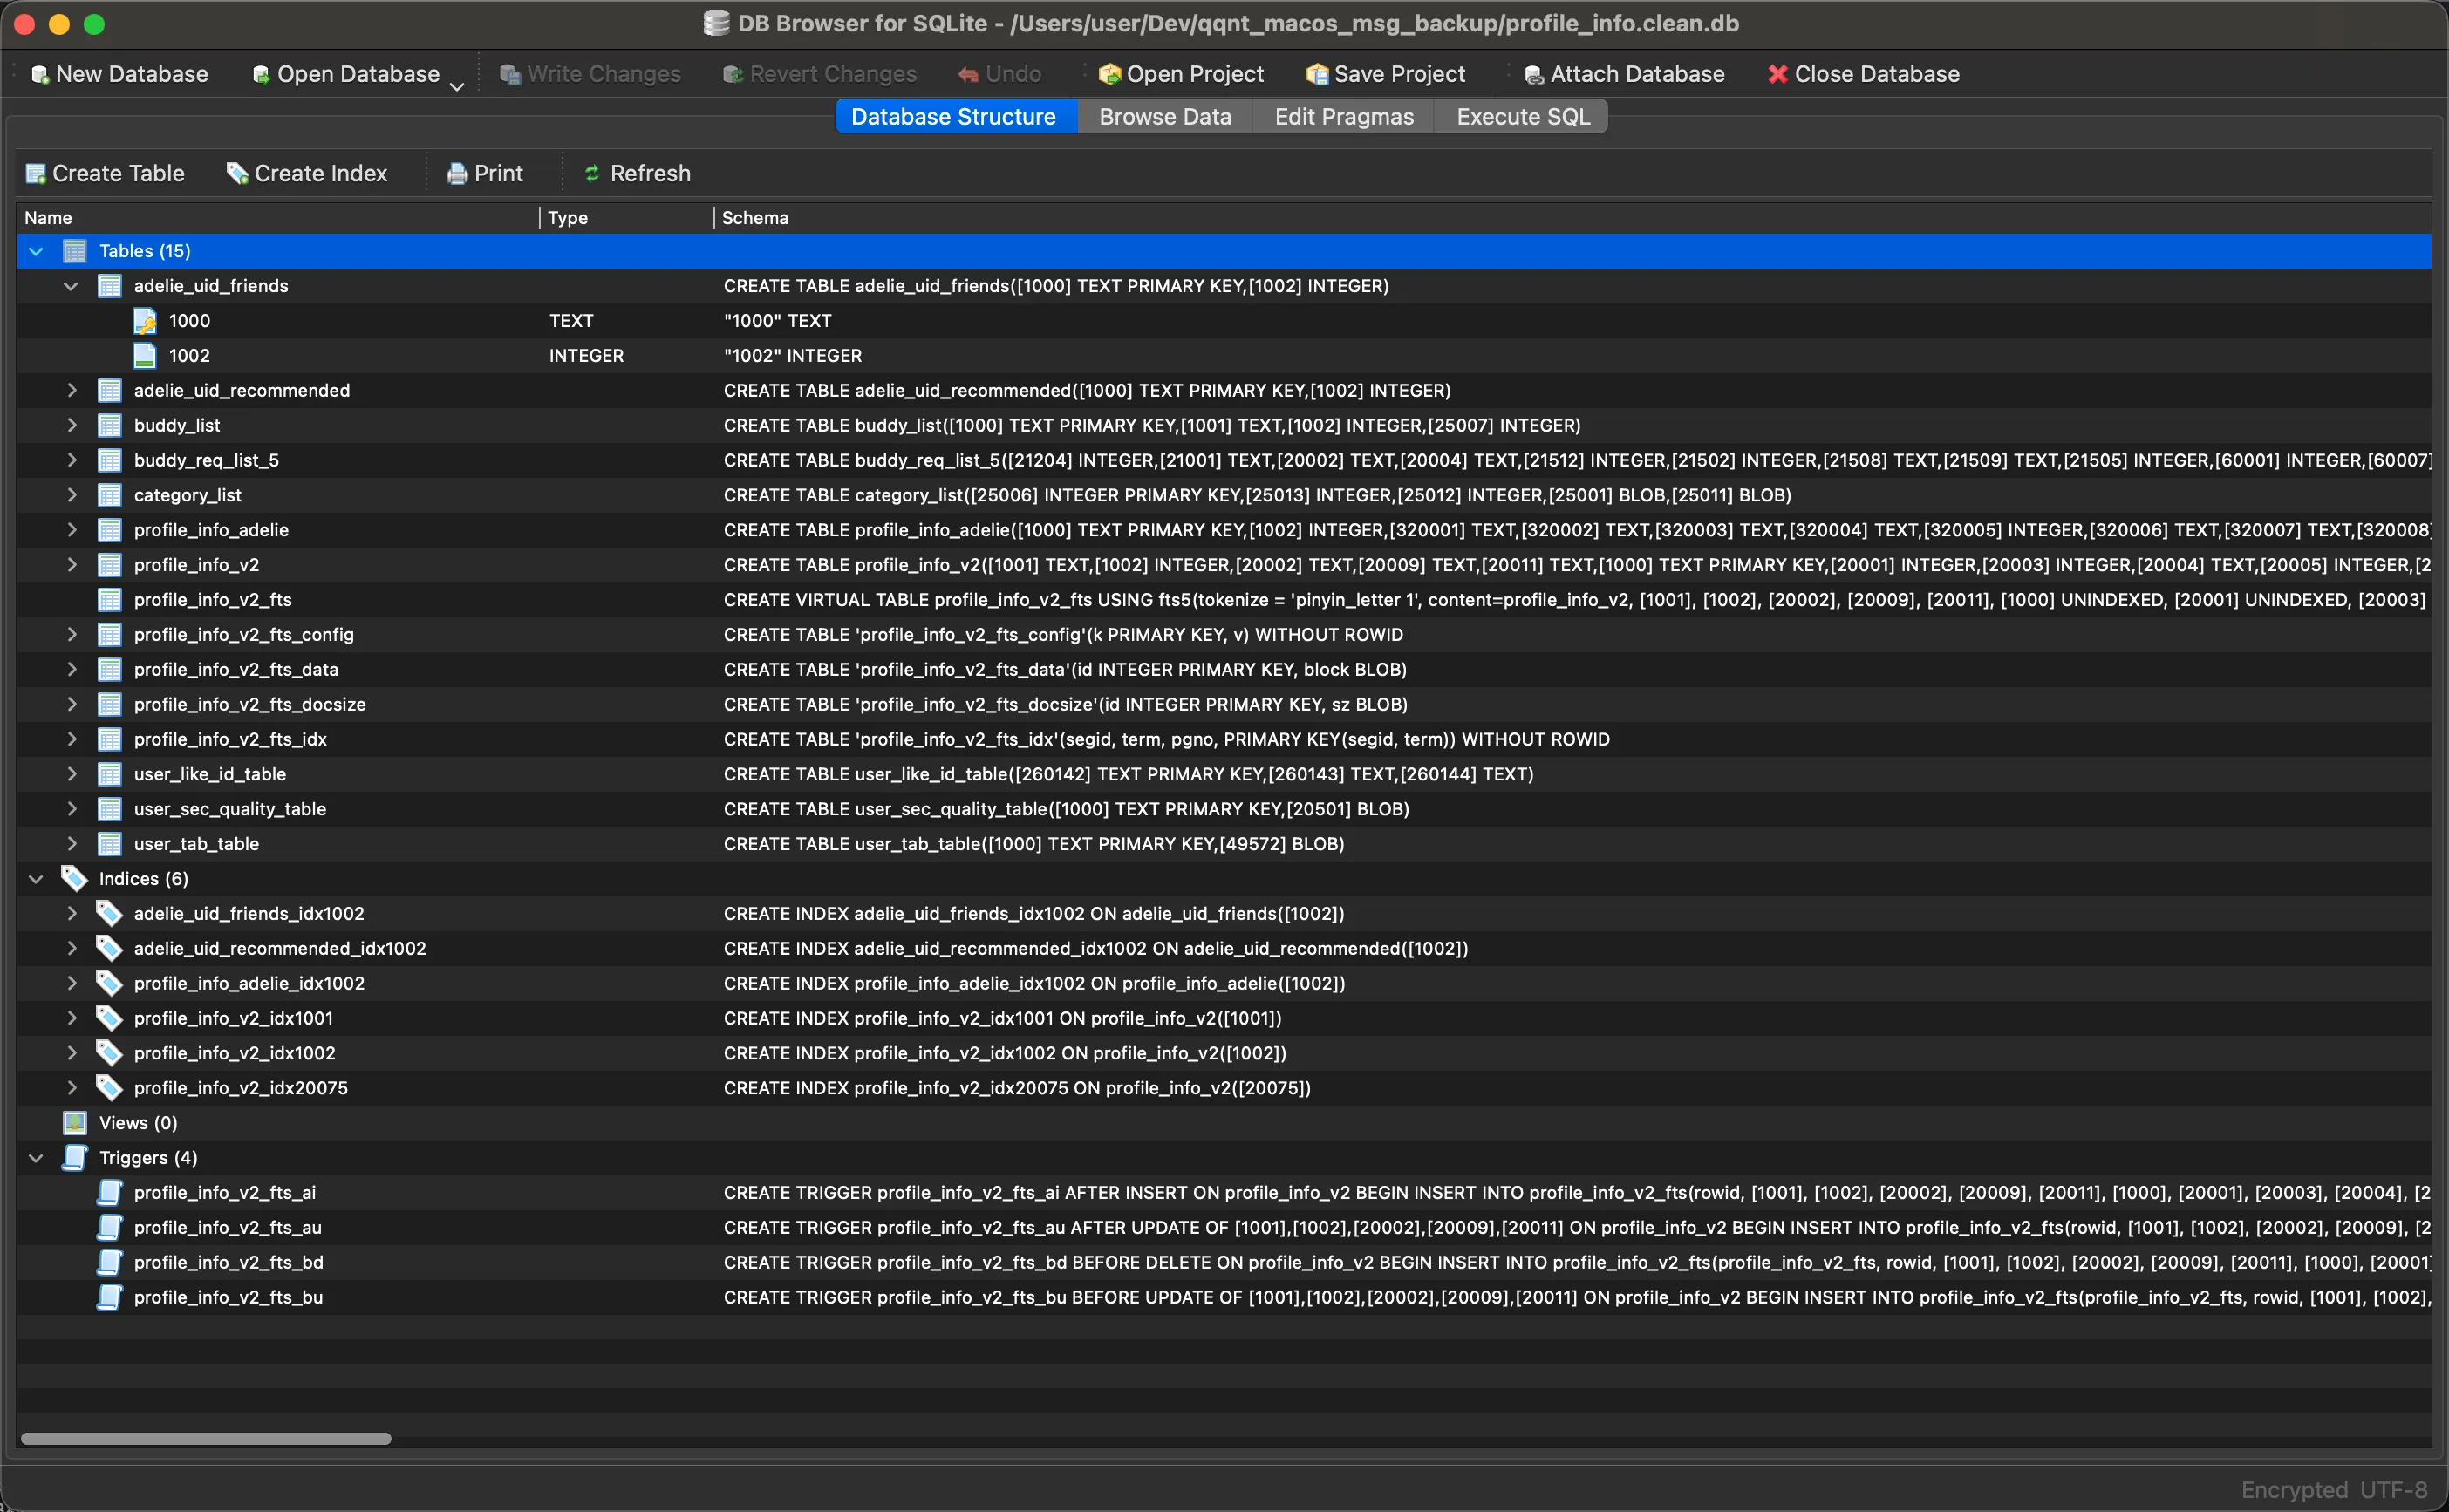Click the red Close Database icon

1777,75
